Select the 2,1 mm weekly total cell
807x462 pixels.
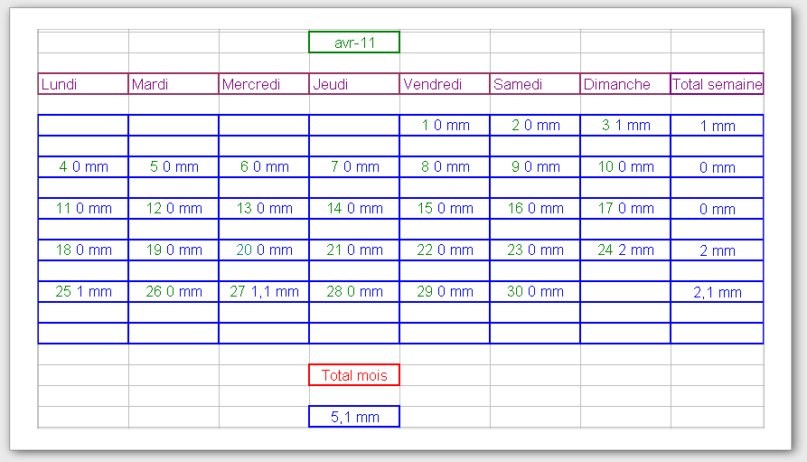point(717,292)
